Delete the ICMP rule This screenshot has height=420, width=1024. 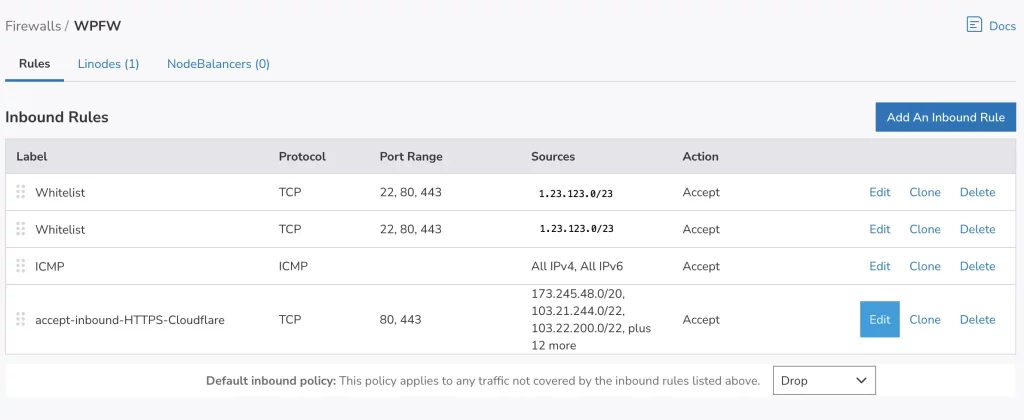978,266
